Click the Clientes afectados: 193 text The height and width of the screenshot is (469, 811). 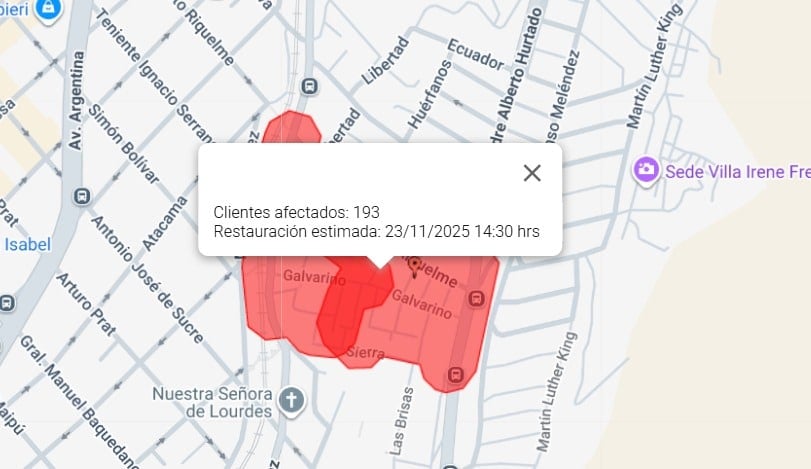click(296, 212)
